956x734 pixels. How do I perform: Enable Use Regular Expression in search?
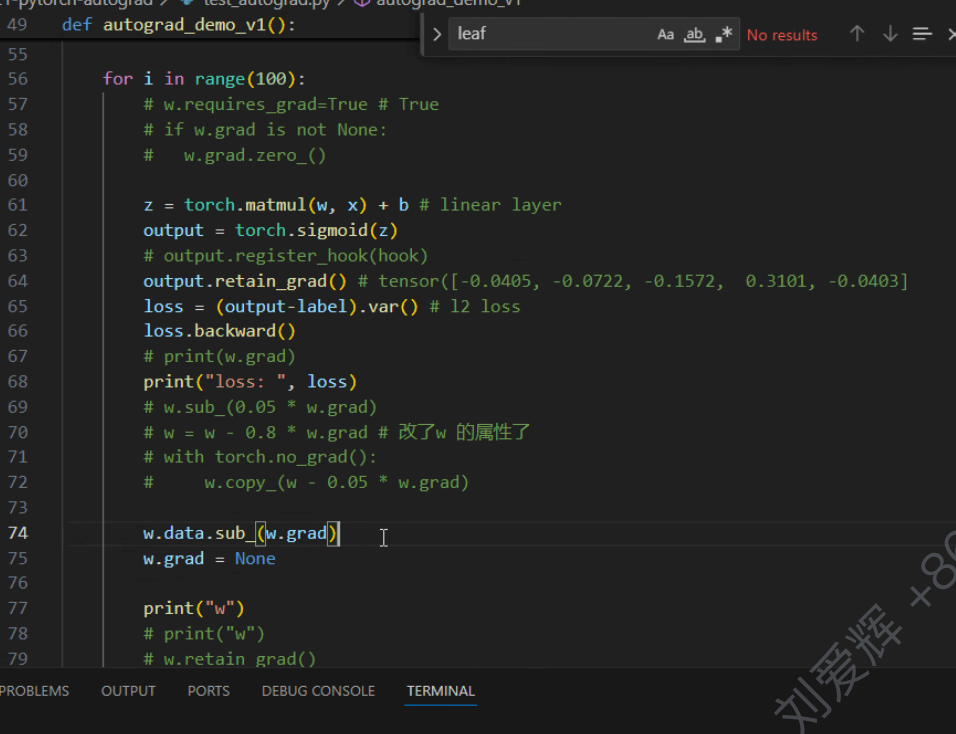pos(724,34)
